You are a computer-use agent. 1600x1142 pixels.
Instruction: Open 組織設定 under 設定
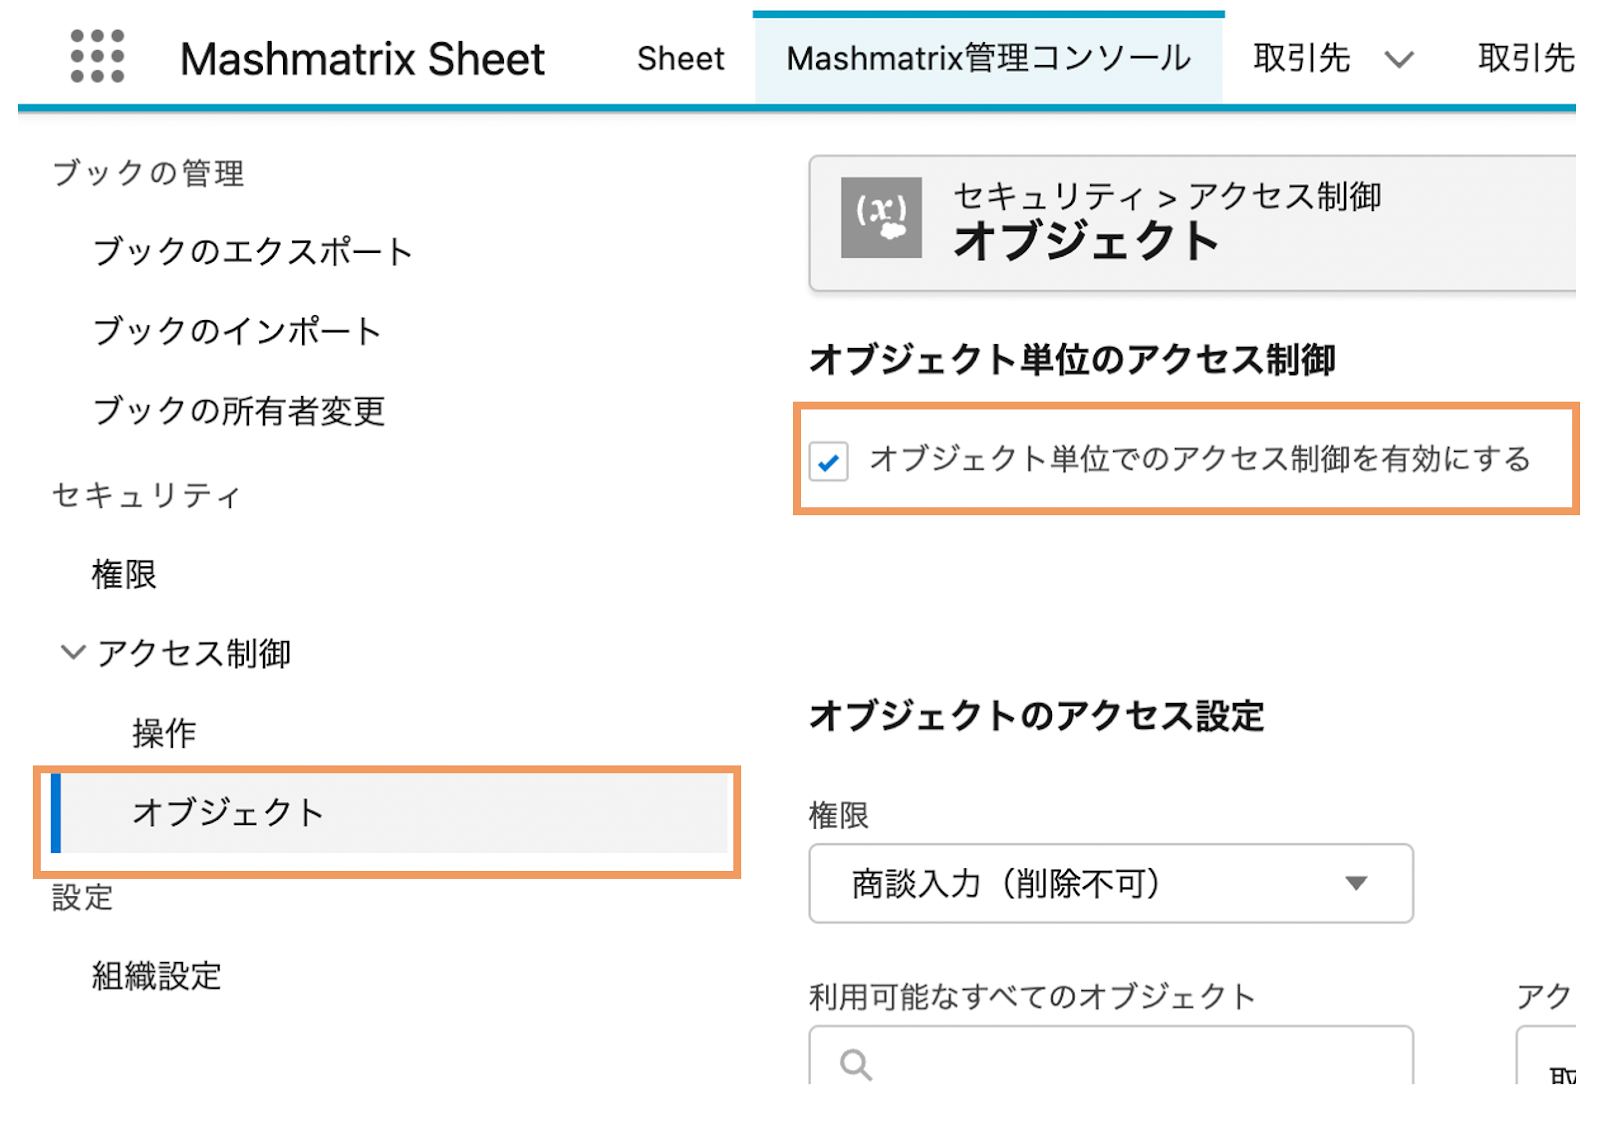coord(156,976)
